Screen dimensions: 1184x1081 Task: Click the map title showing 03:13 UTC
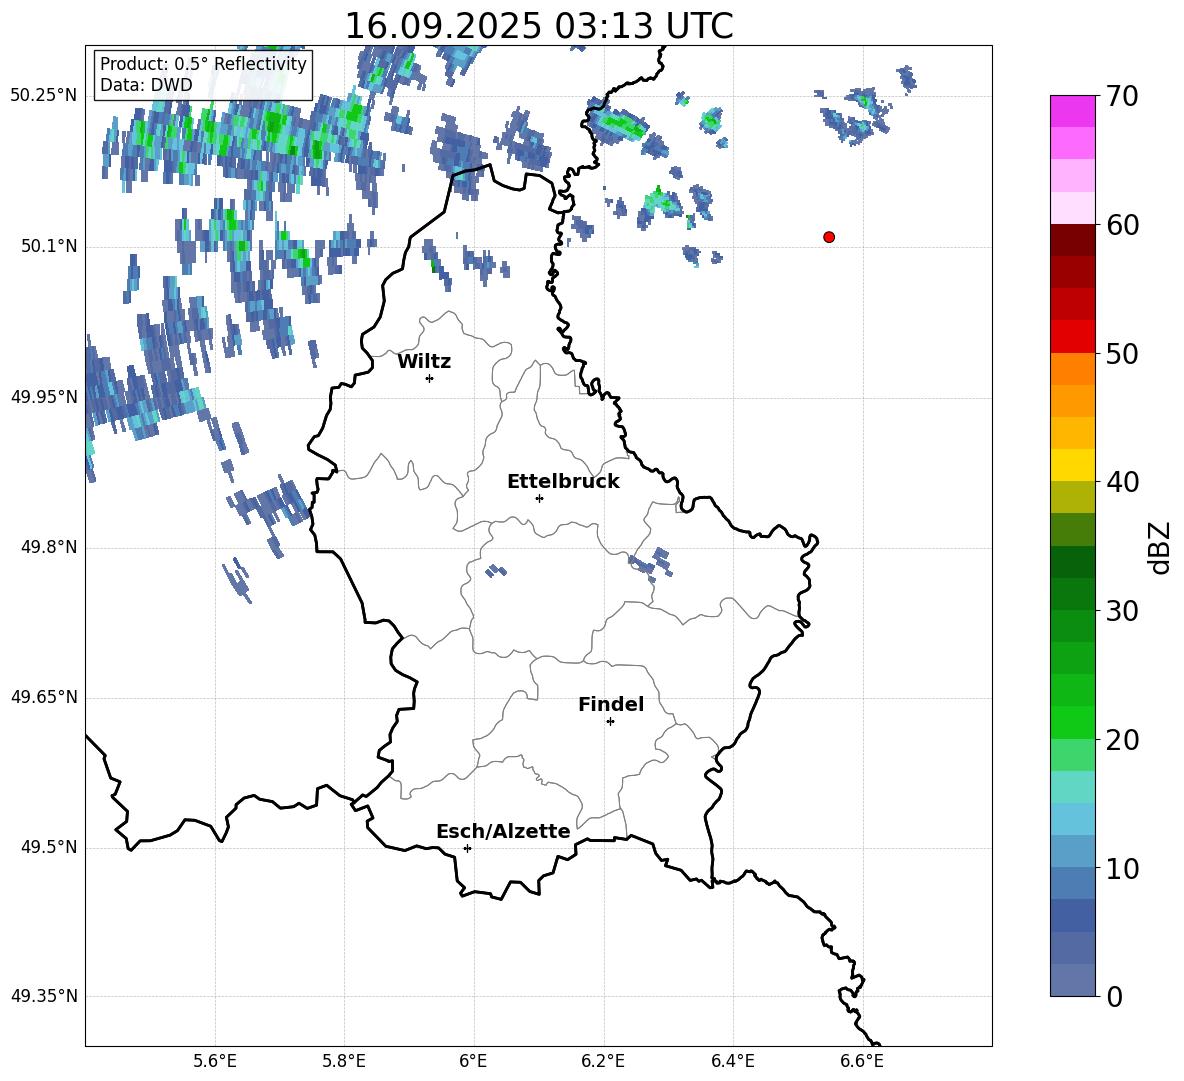(538, 26)
